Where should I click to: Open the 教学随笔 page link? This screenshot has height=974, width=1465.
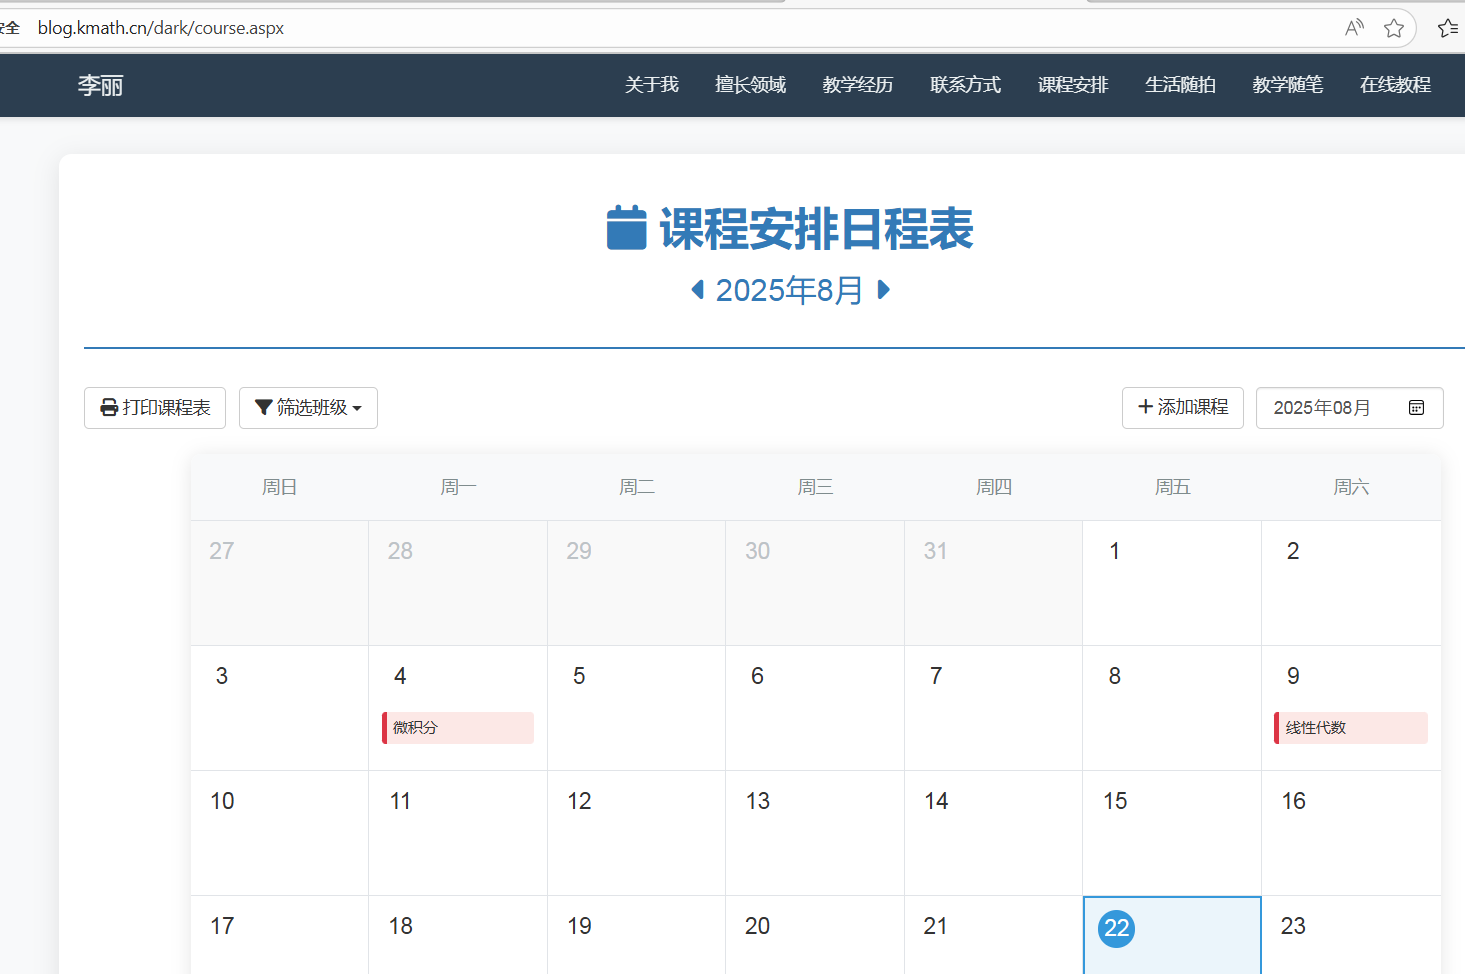(1287, 85)
